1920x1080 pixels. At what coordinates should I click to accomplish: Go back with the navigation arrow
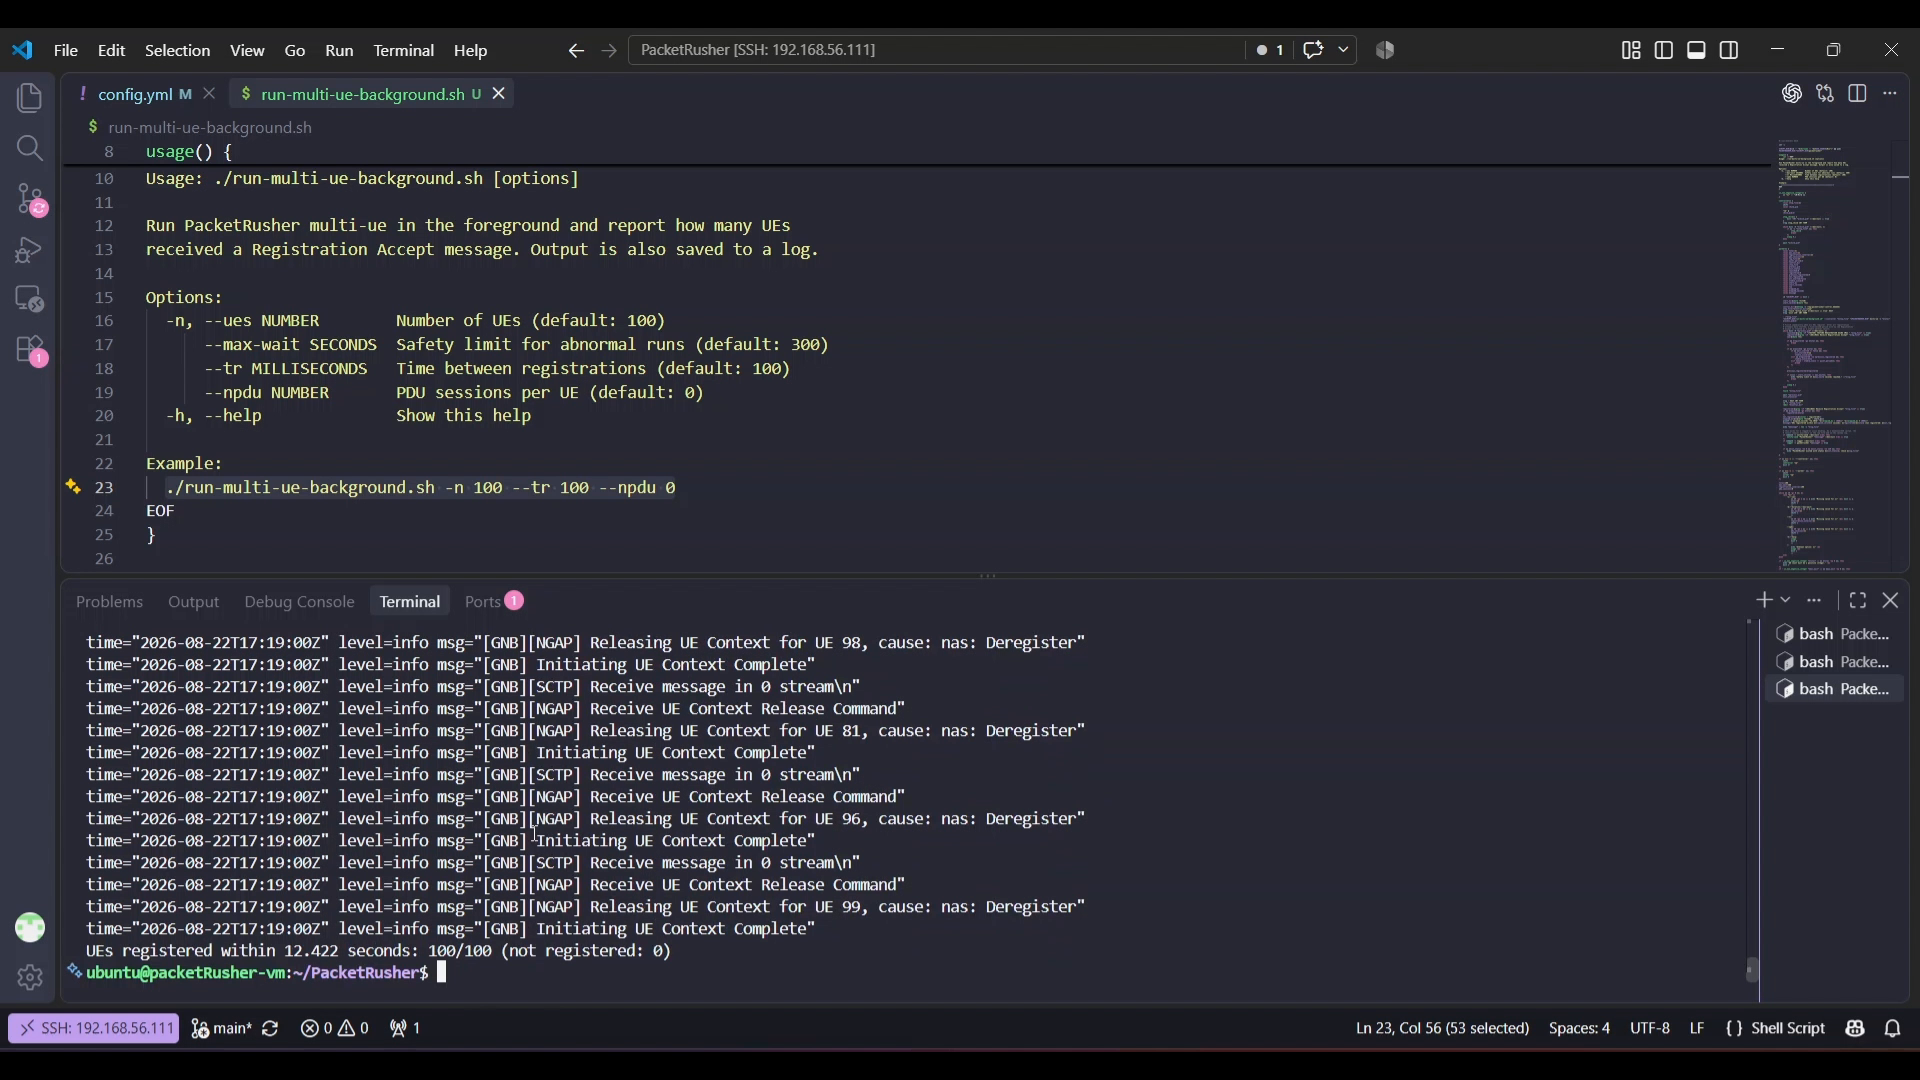(x=576, y=50)
